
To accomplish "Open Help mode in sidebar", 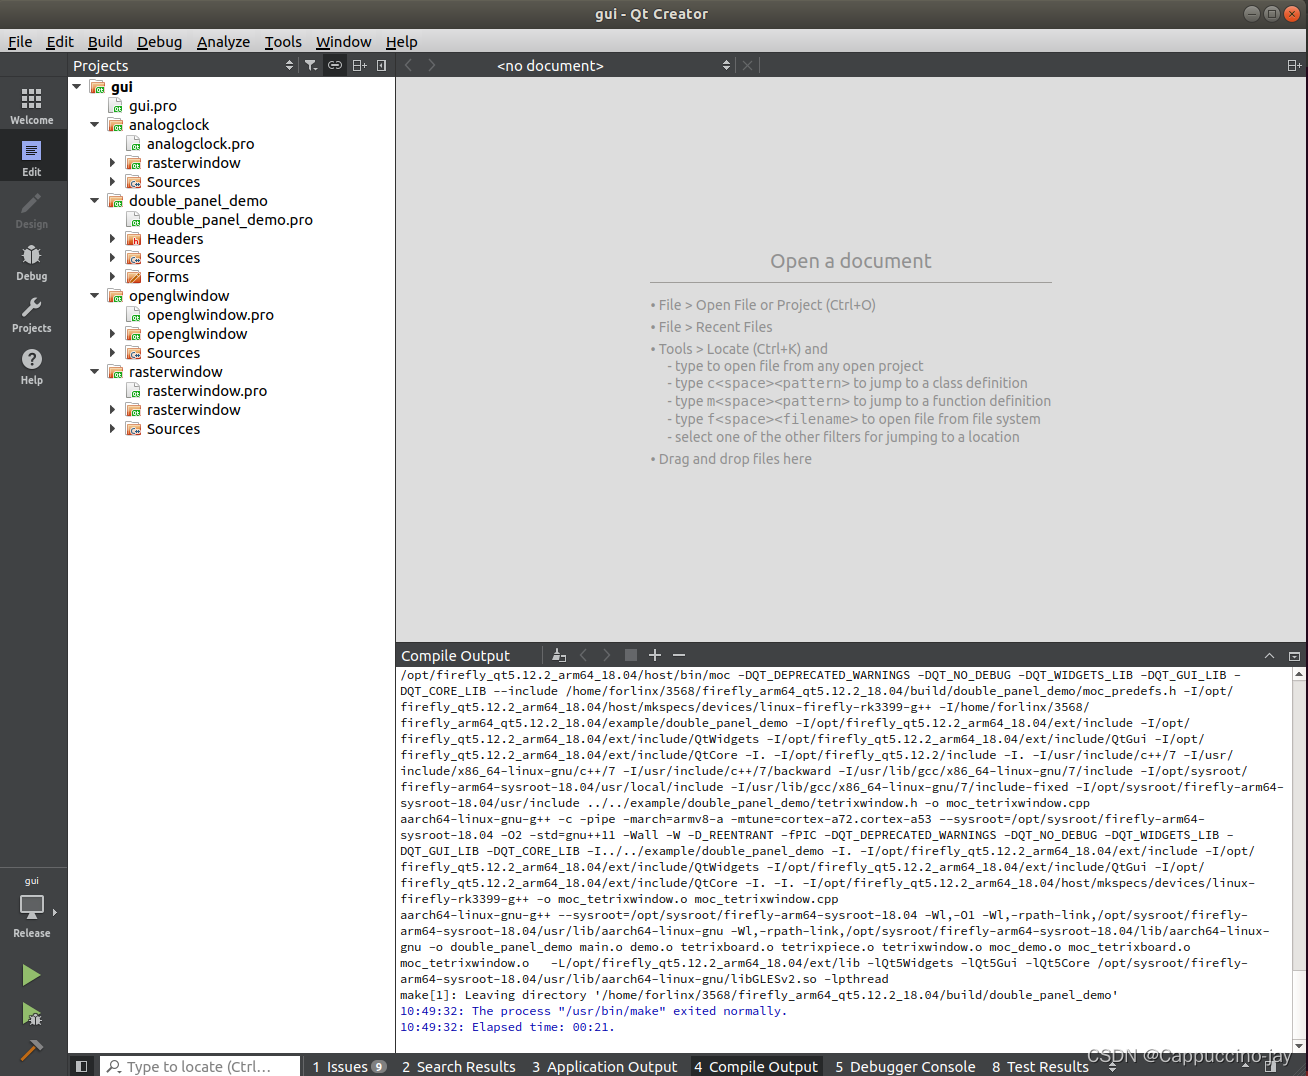I will (32, 366).
